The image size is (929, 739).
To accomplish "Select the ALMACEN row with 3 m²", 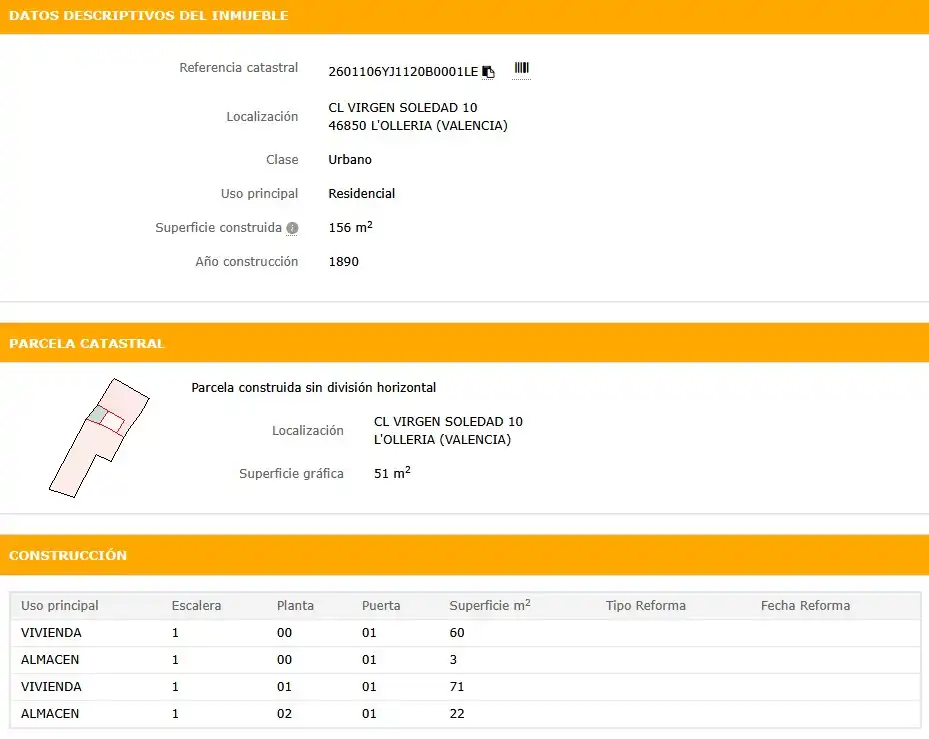I will point(465,660).
